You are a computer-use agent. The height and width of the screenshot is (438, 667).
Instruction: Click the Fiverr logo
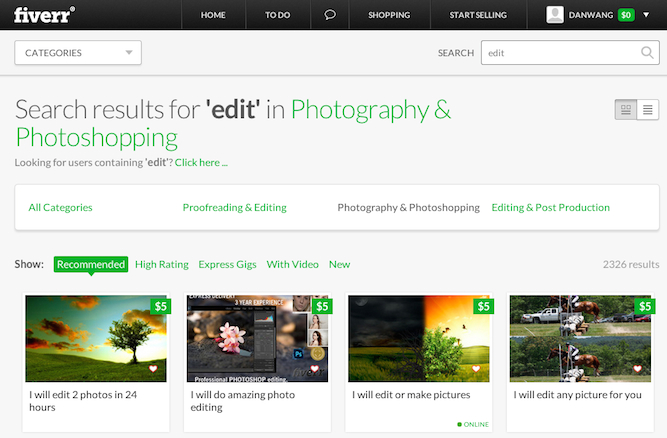pos(44,15)
